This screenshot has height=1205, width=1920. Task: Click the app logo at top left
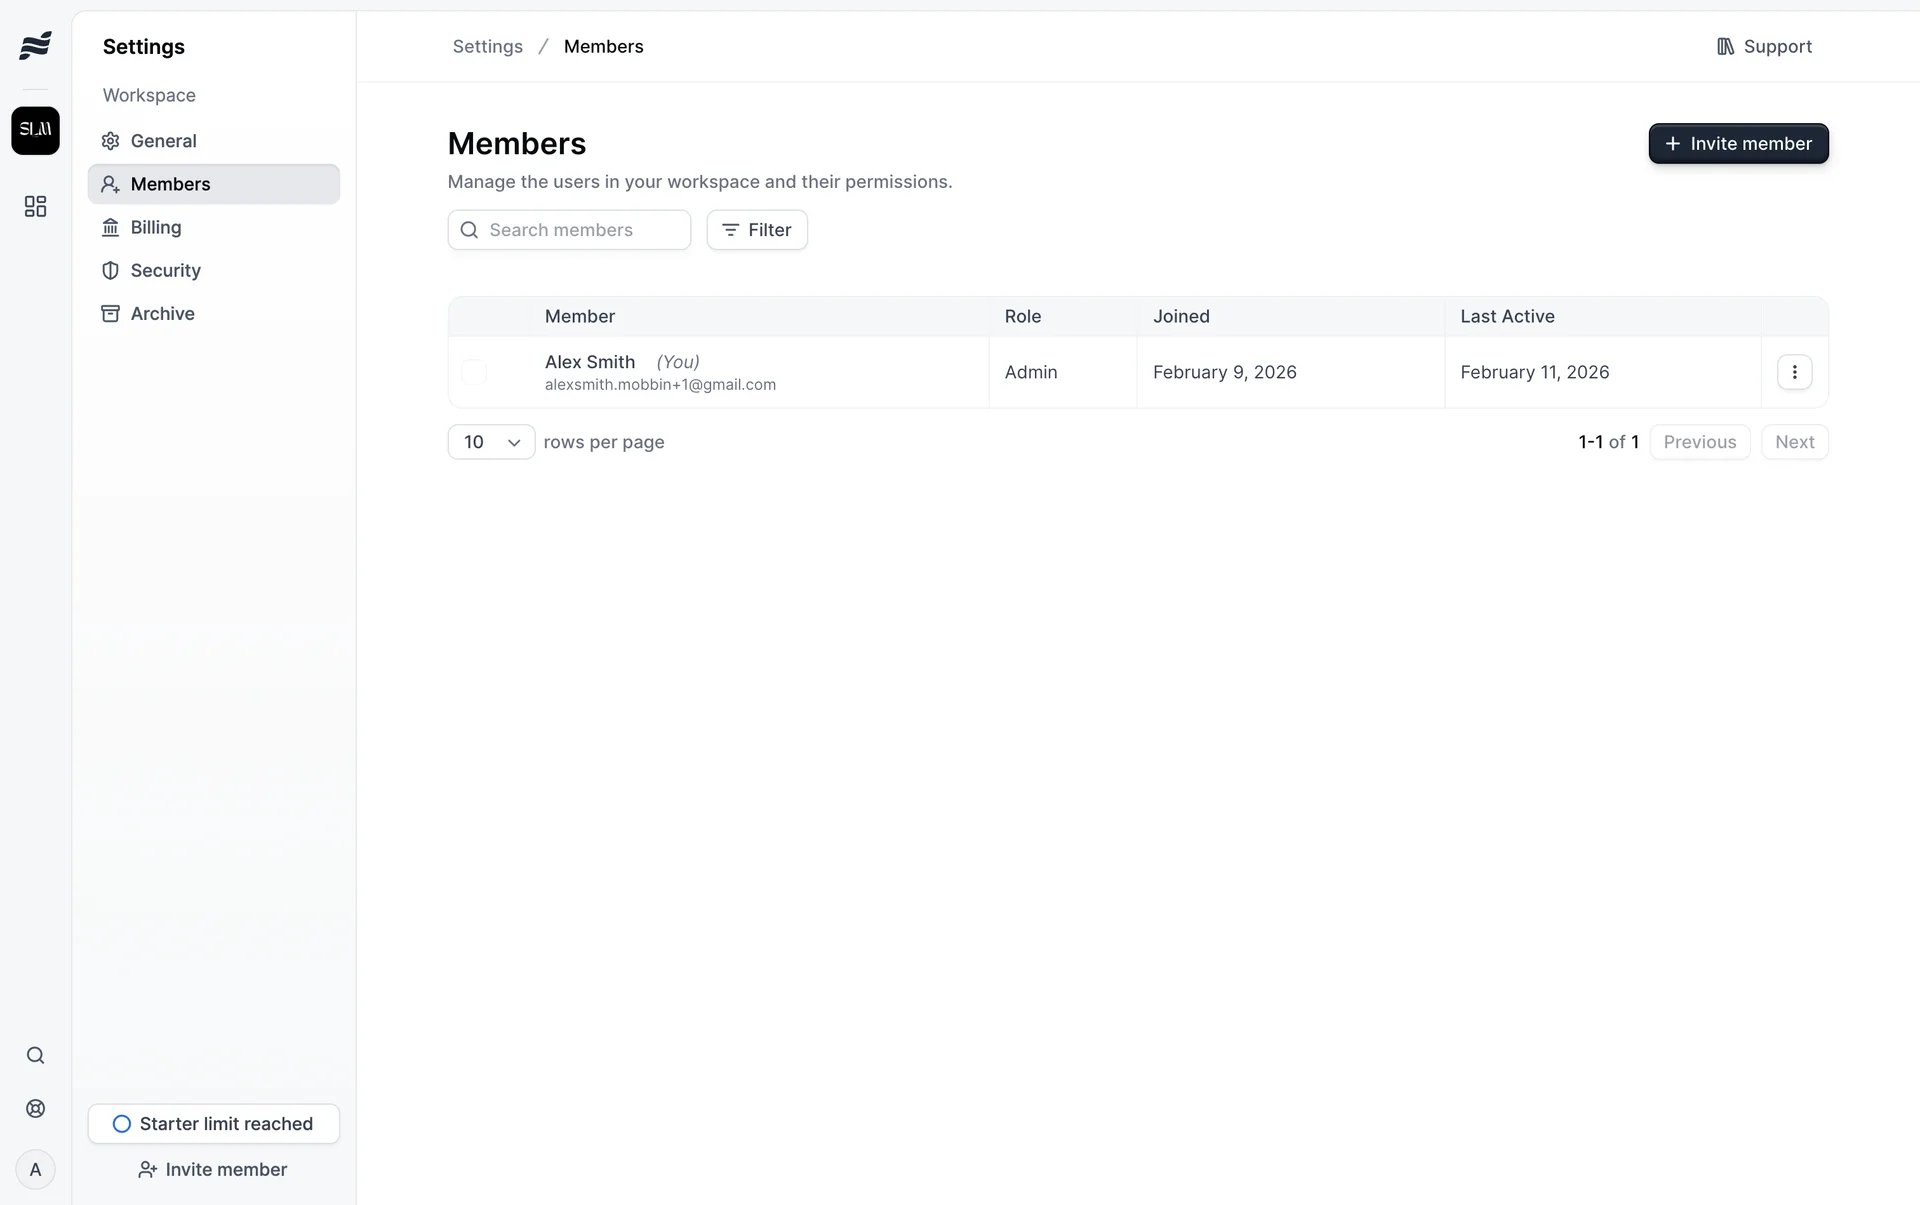point(35,46)
